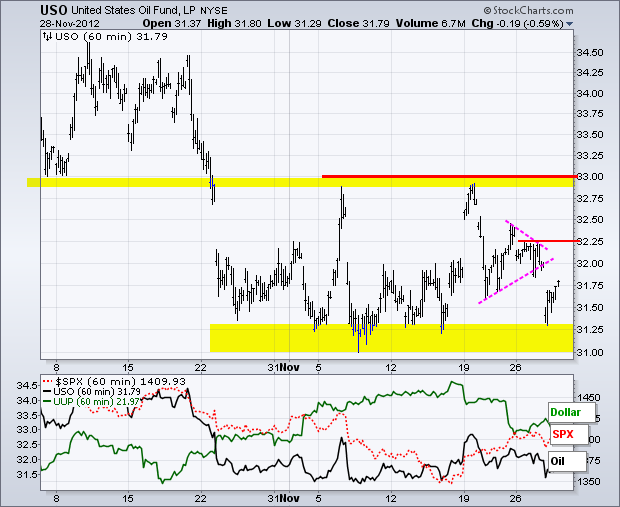Click the Dollar label box
Viewport: 620px width, 507px height.
(572, 412)
